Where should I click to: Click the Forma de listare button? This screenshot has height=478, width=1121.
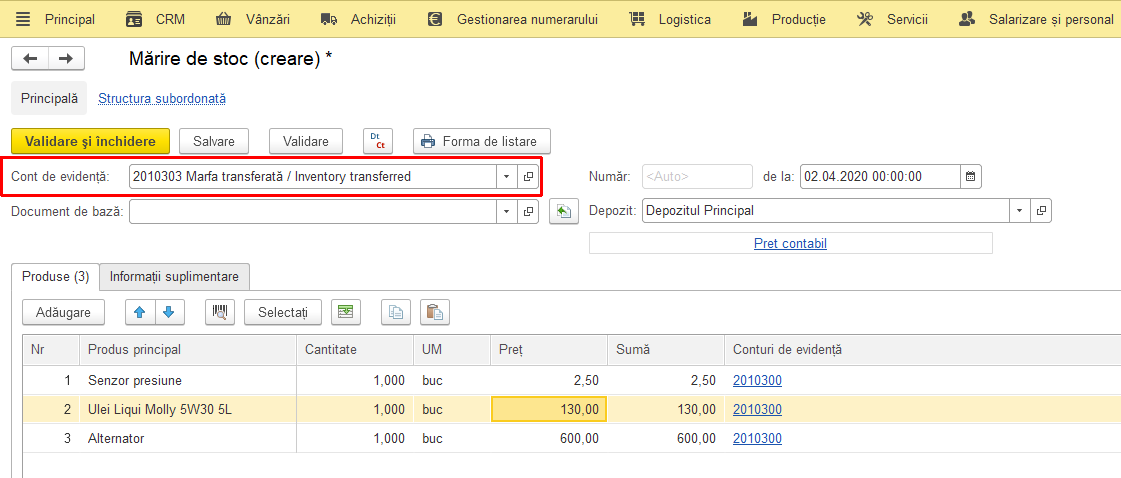point(482,141)
